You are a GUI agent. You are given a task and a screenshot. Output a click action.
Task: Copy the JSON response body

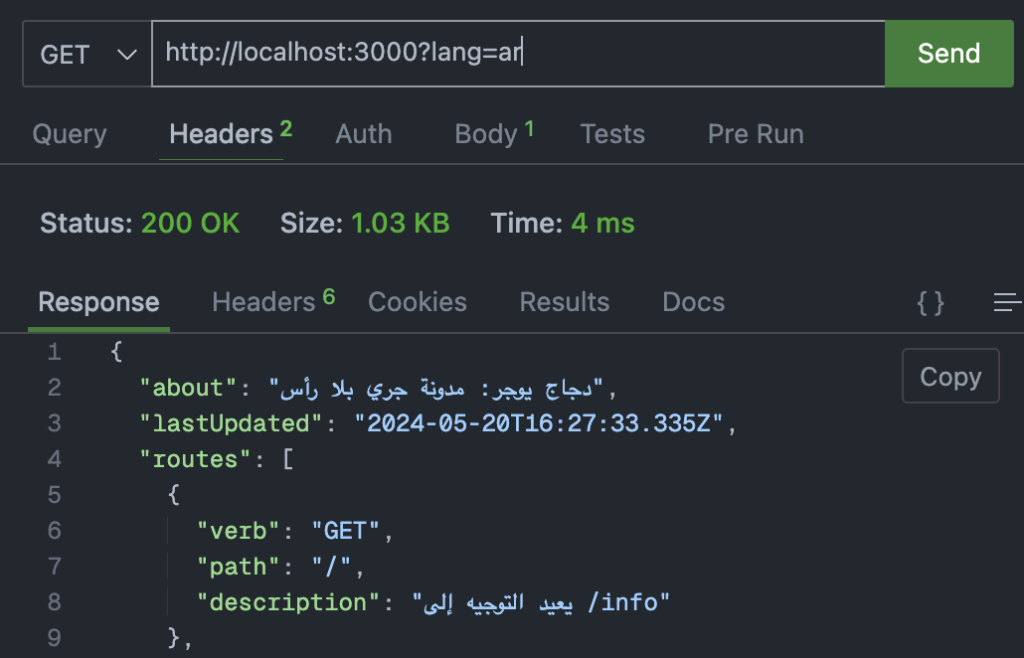coord(949,376)
